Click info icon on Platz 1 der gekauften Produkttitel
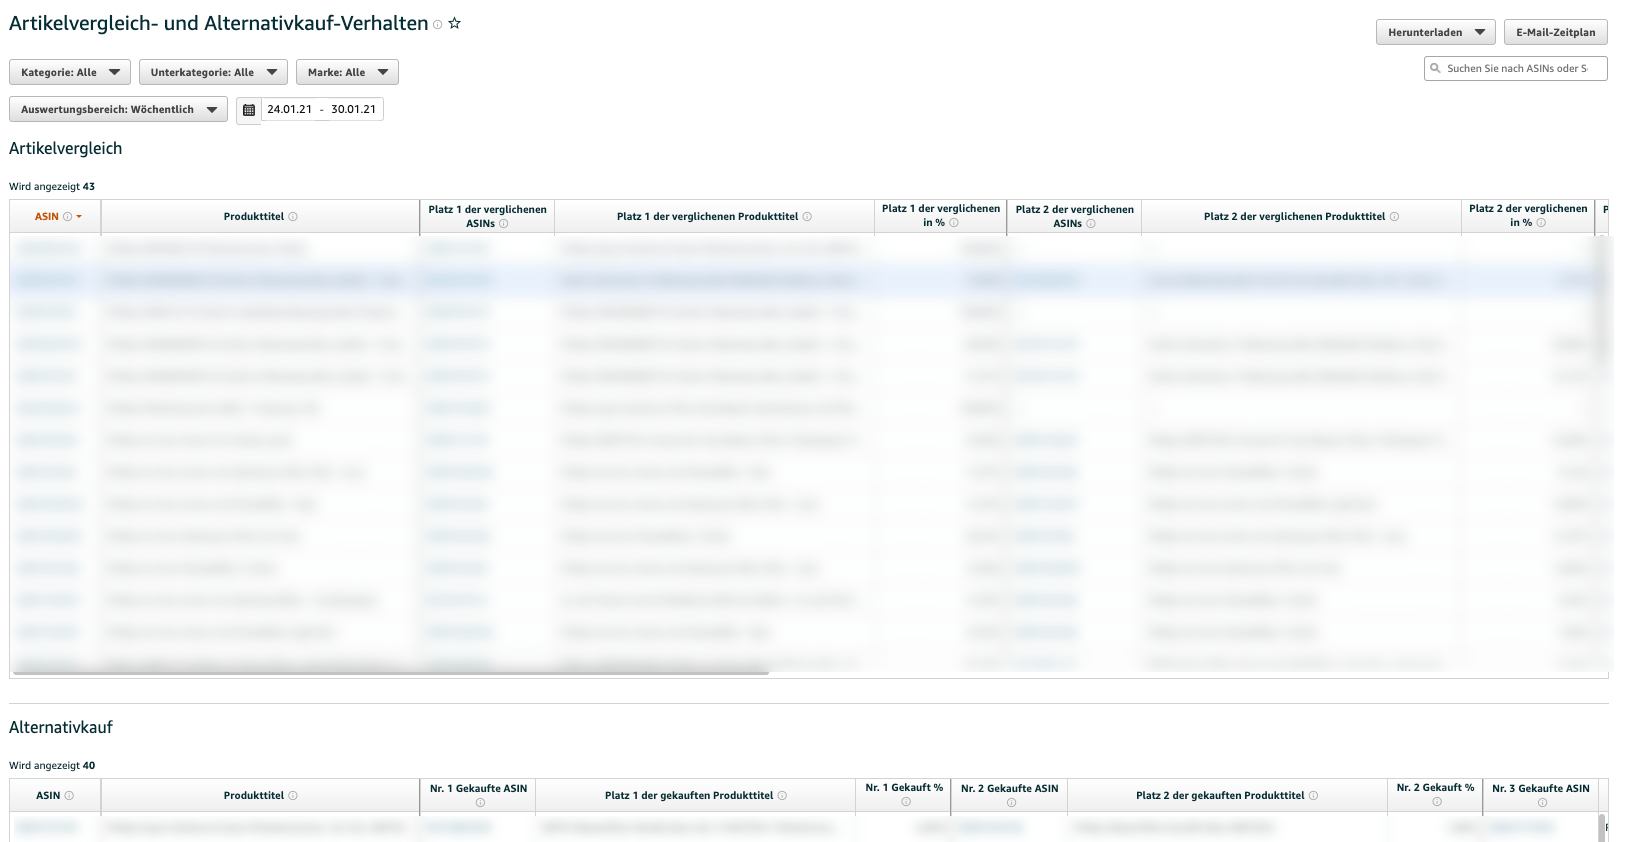The image size is (1628, 842). (x=782, y=796)
